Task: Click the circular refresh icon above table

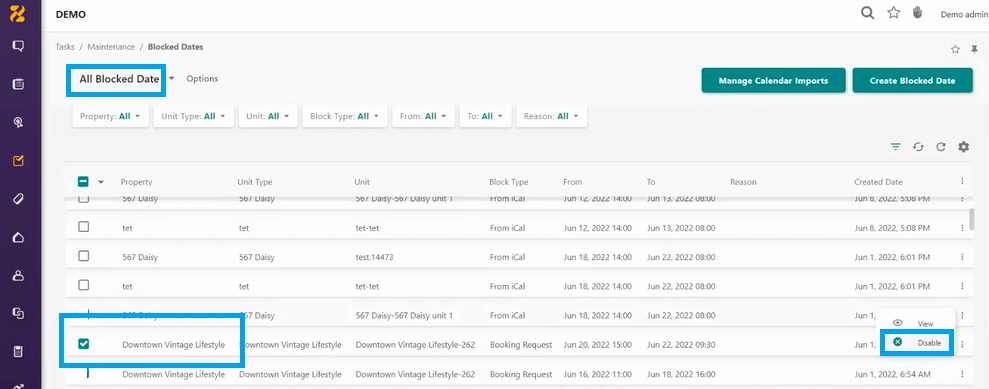Action: (x=940, y=147)
